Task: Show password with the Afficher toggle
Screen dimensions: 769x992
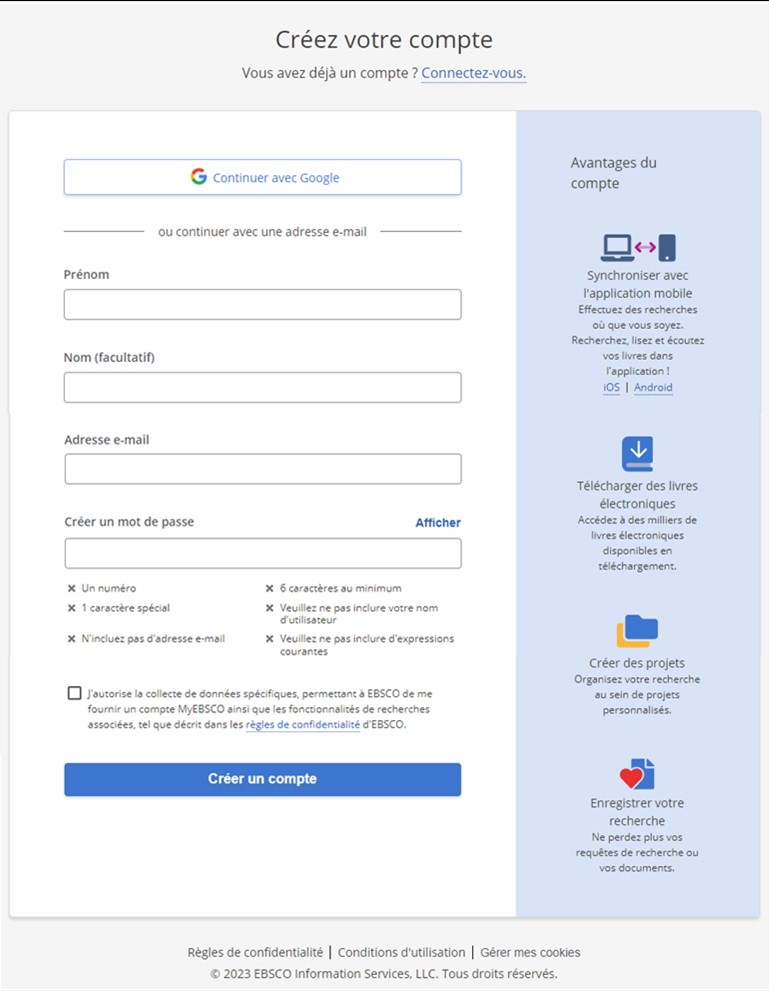Action: pos(438,523)
